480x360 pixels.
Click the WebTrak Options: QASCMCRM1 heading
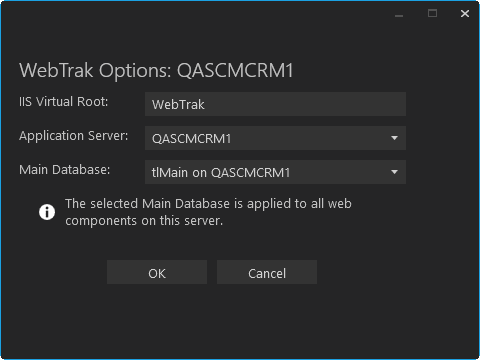pos(156,71)
